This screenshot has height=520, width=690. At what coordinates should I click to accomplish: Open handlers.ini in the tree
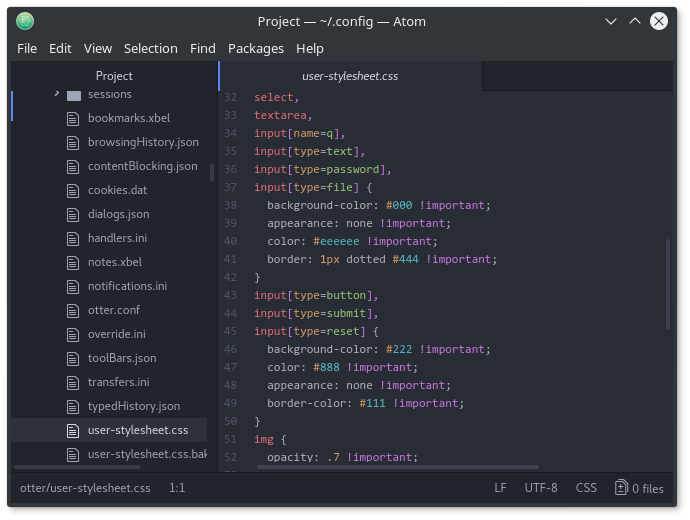coord(117,238)
